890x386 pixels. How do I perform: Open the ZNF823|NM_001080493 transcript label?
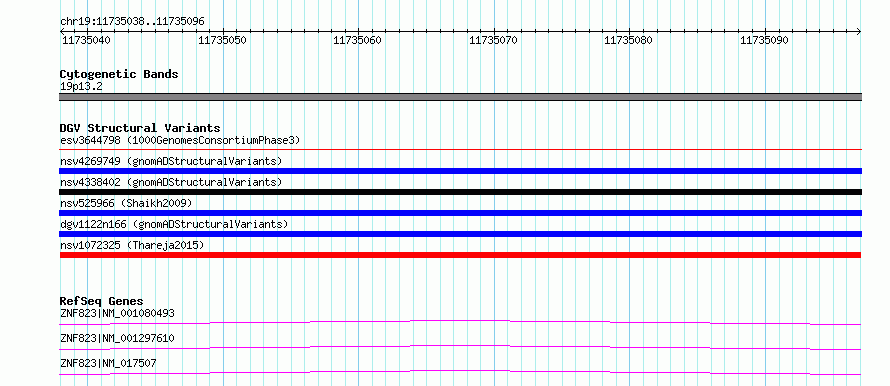(117, 313)
